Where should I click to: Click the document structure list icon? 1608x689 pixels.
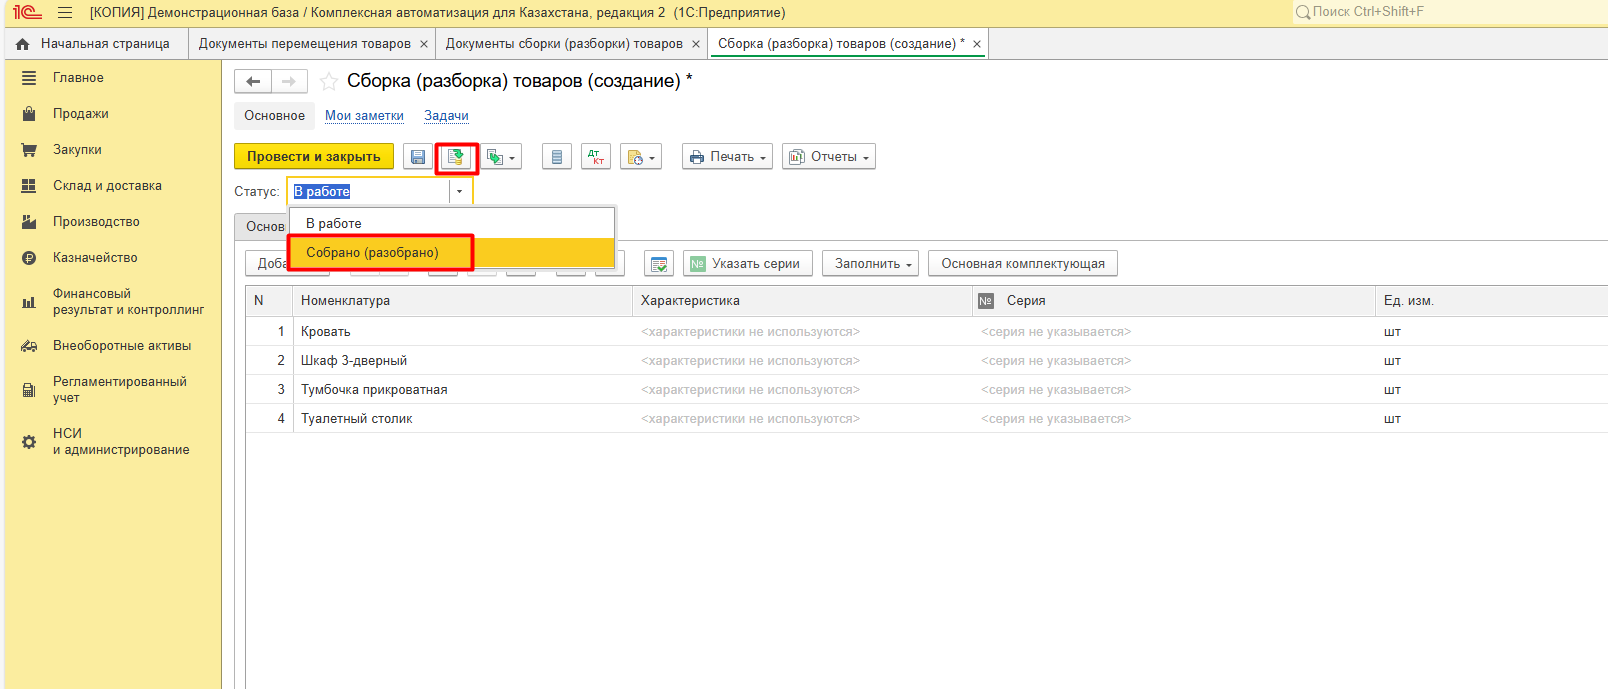click(x=557, y=157)
